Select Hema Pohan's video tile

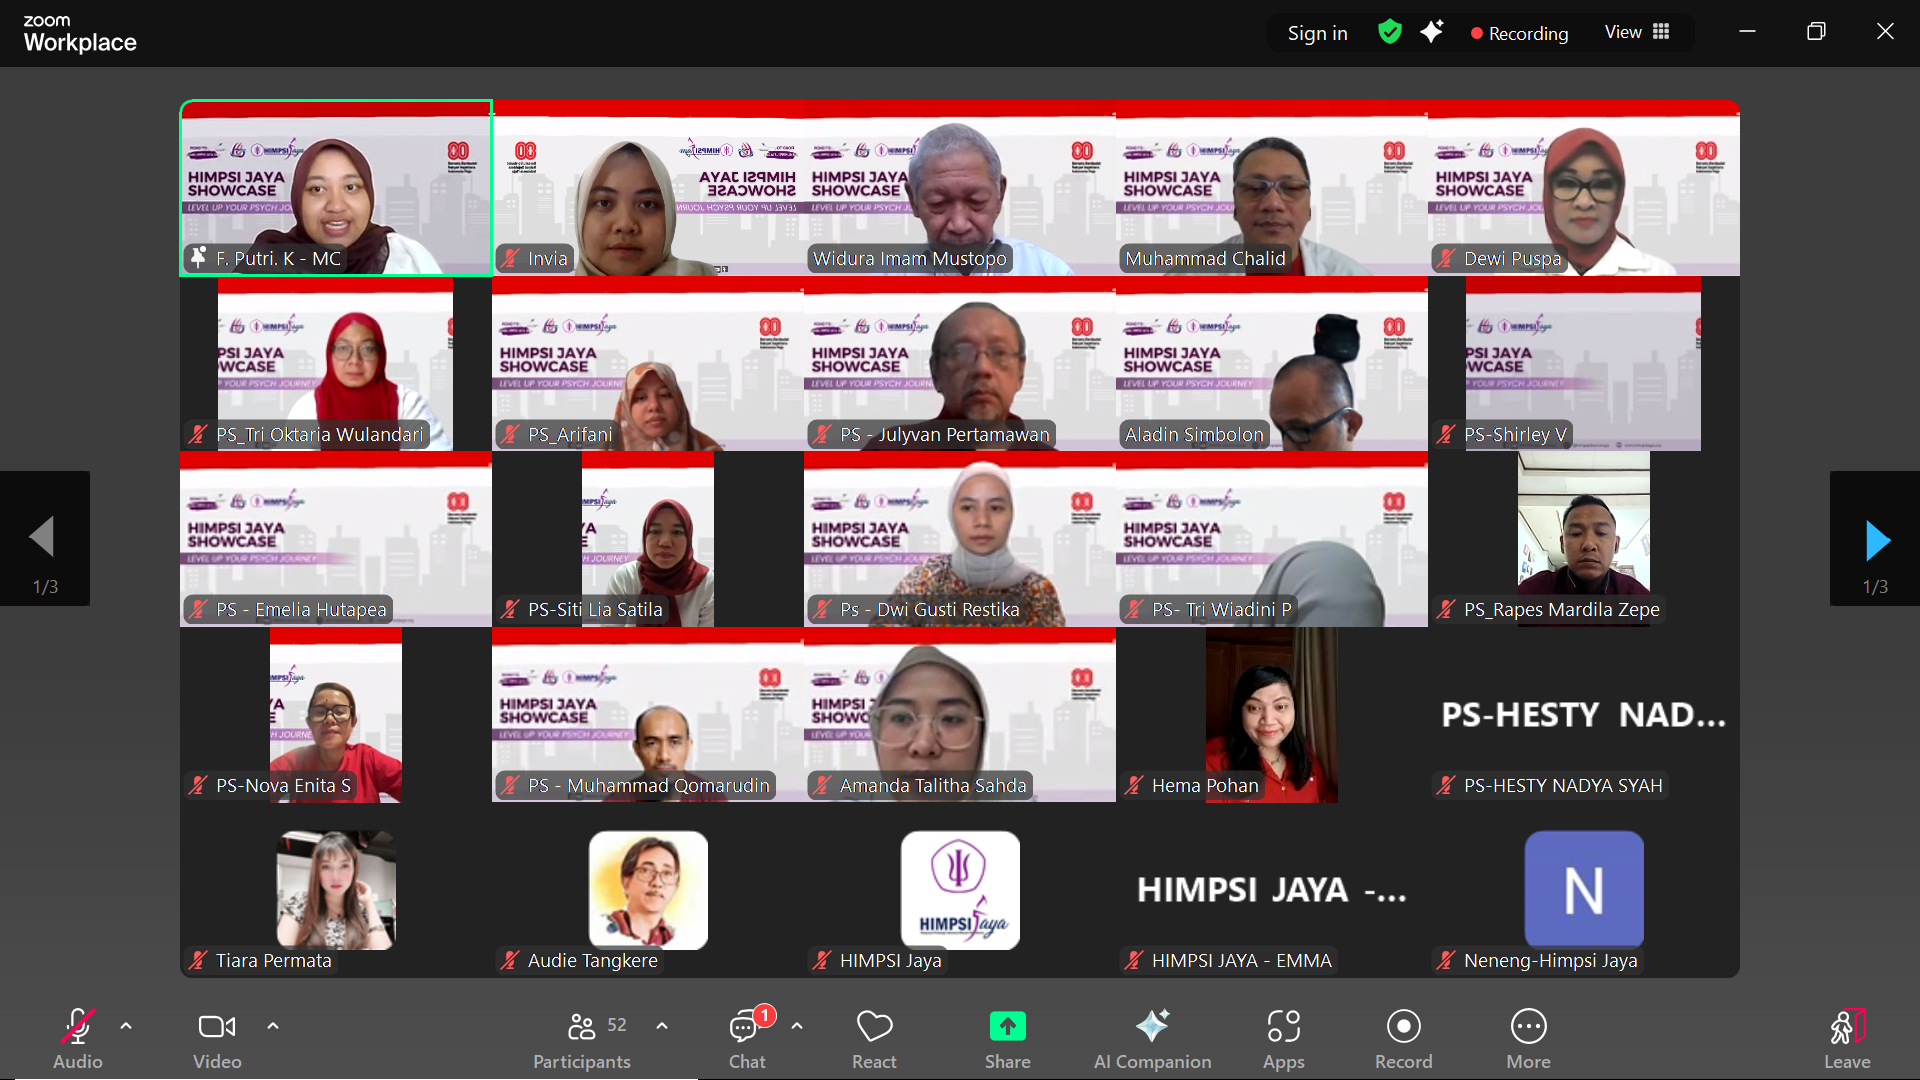(x=1272, y=715)
